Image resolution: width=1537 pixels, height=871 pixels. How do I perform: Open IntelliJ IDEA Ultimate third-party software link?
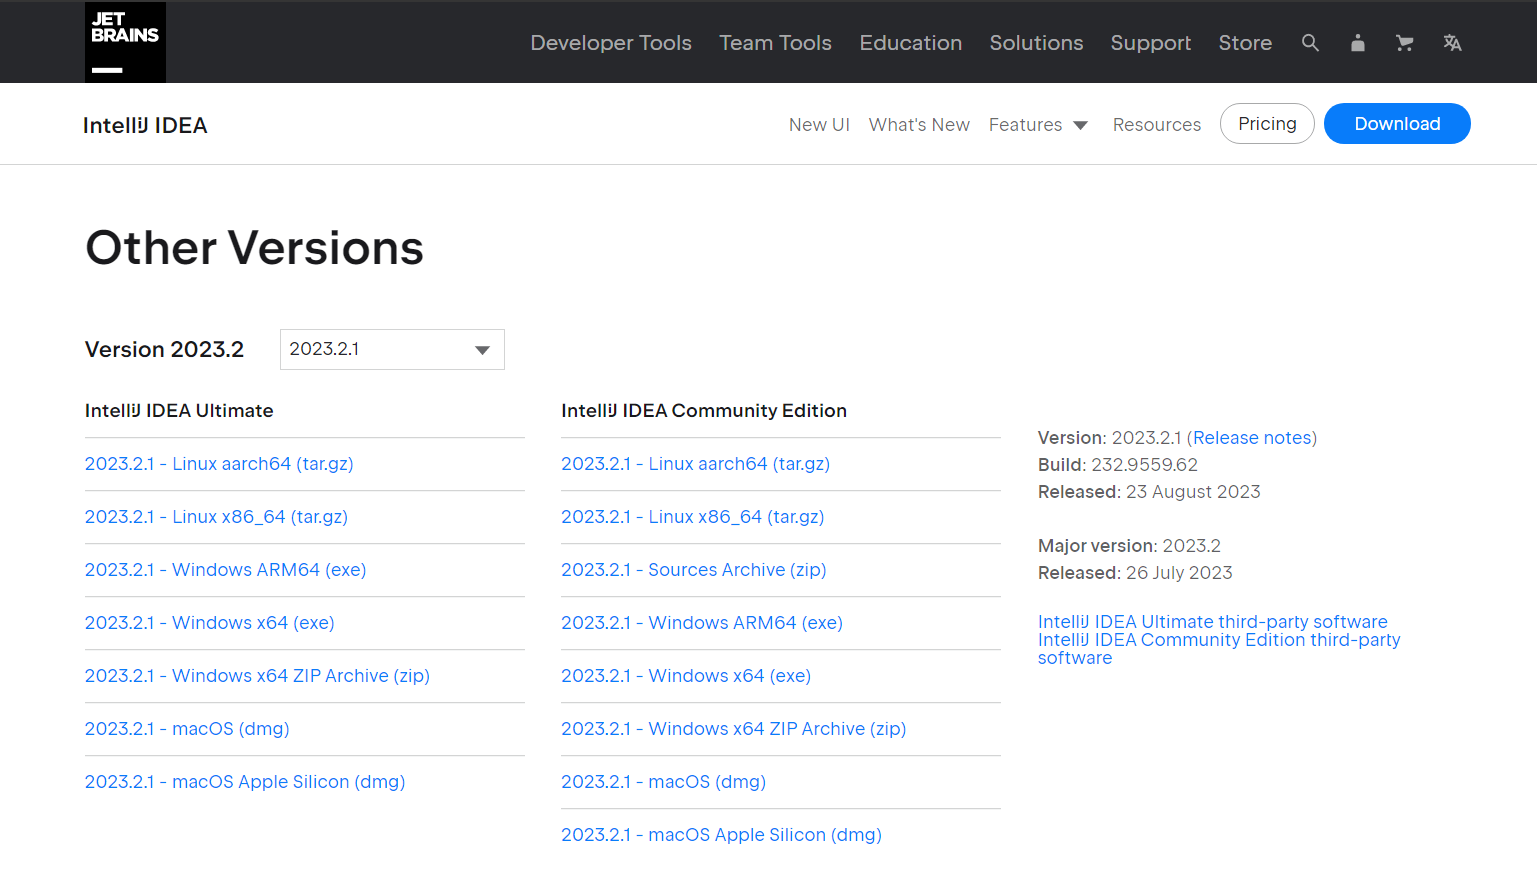point(1212,622)
